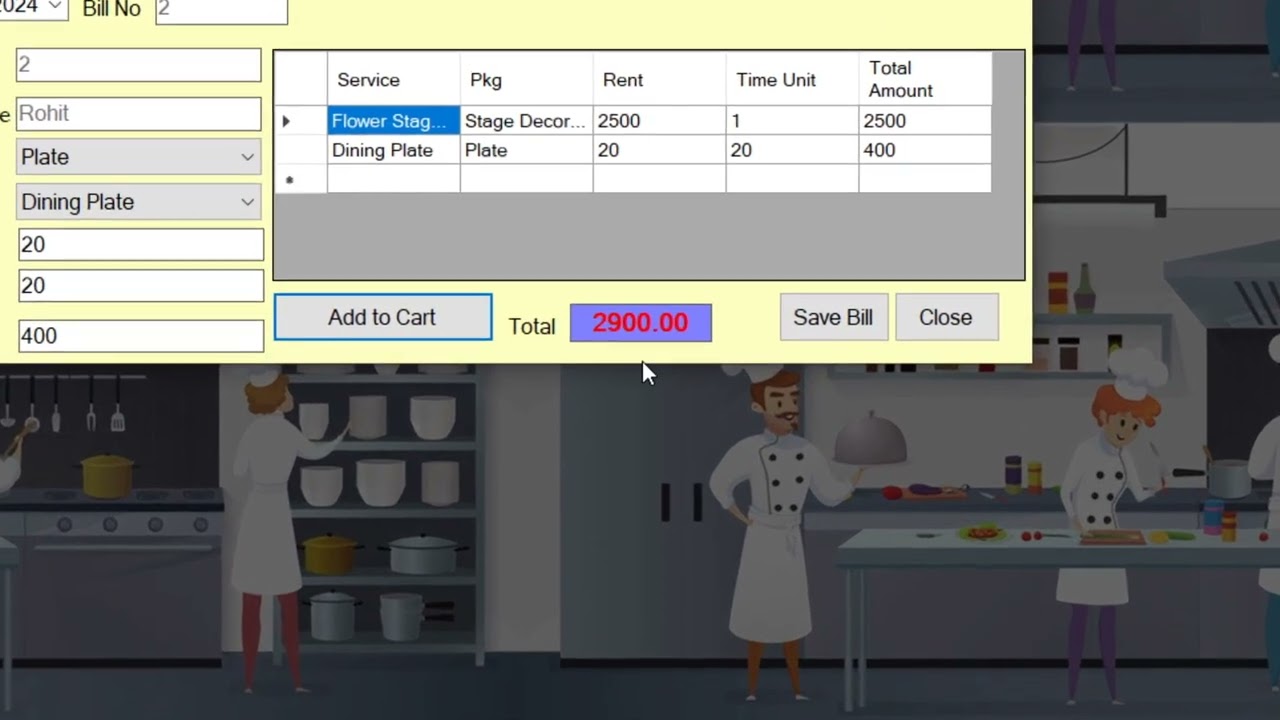This screenshot has height=720, width=1280.
Task: Open the Plate package dropdown
Action: click(x=139, y=157)
